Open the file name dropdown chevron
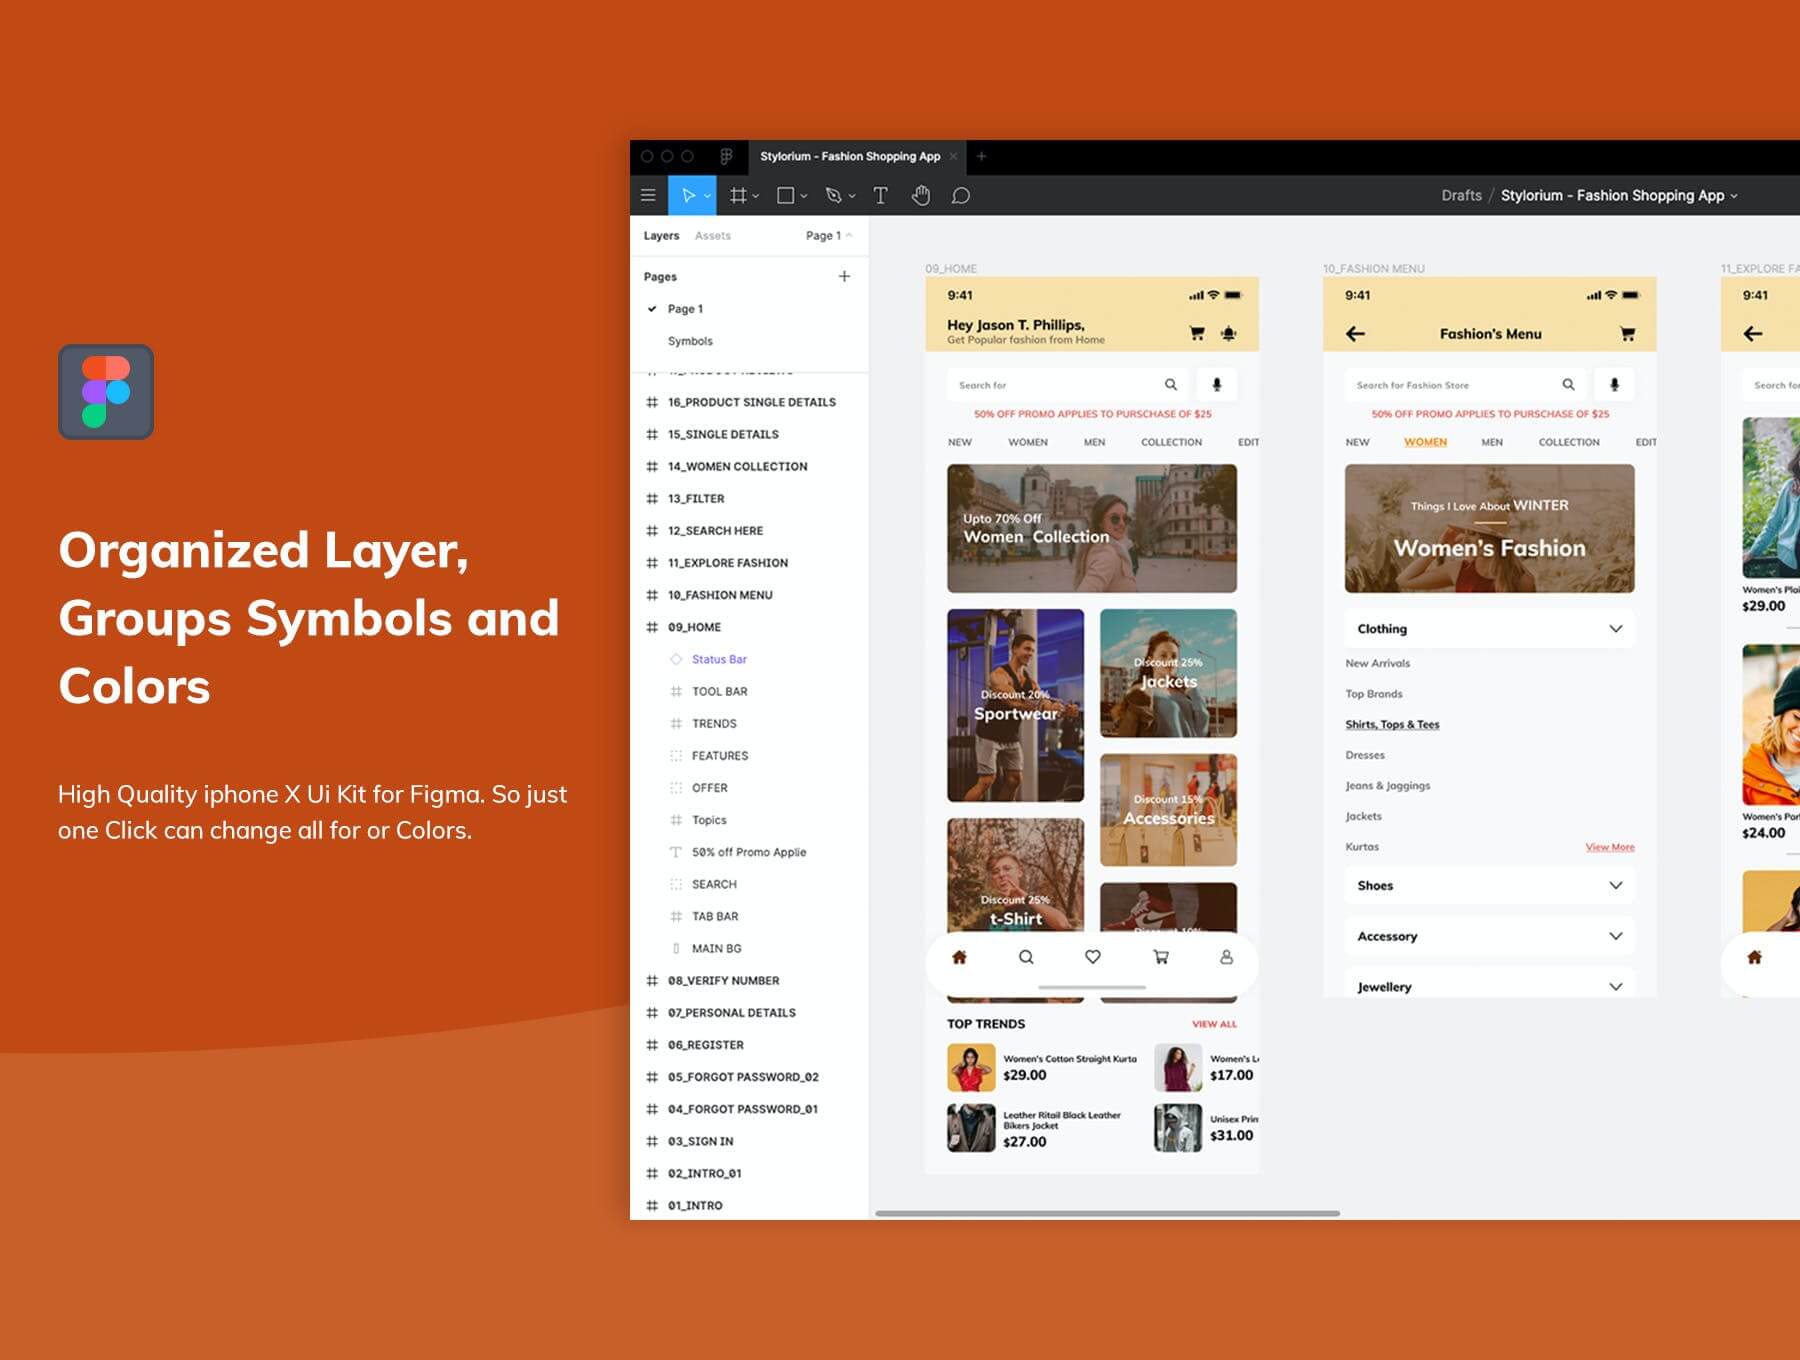Image resolution: width=1800 pixels, height=1360 pixels. [1734, 196]
